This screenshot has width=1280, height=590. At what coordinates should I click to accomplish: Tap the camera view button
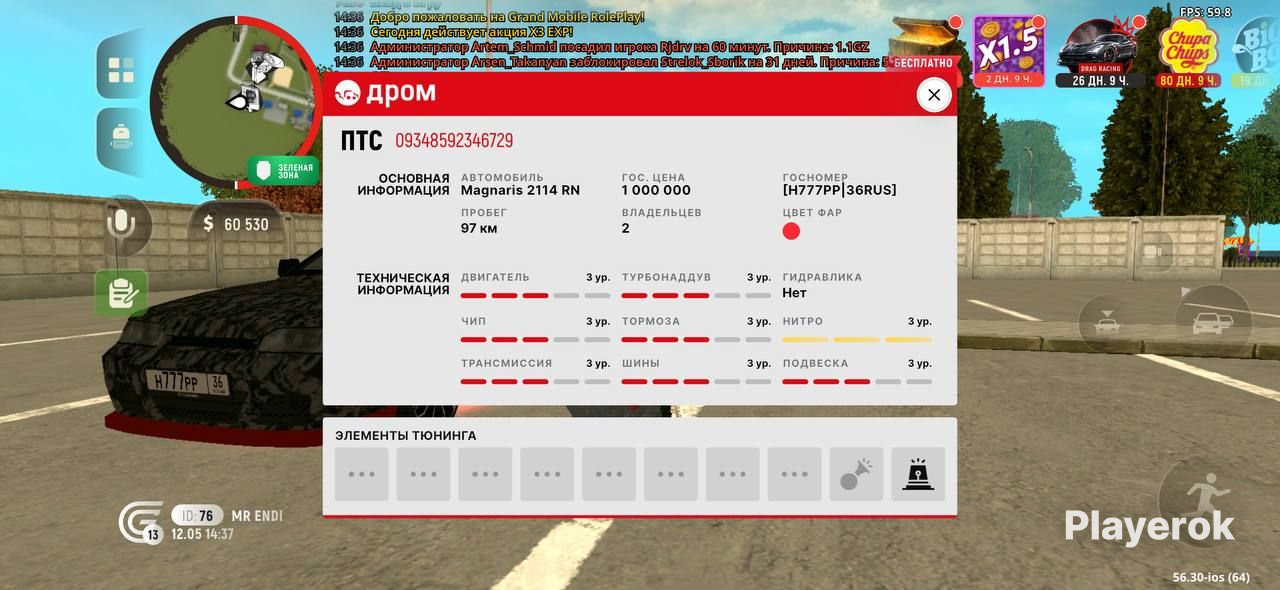click(x=1155, y=251)
